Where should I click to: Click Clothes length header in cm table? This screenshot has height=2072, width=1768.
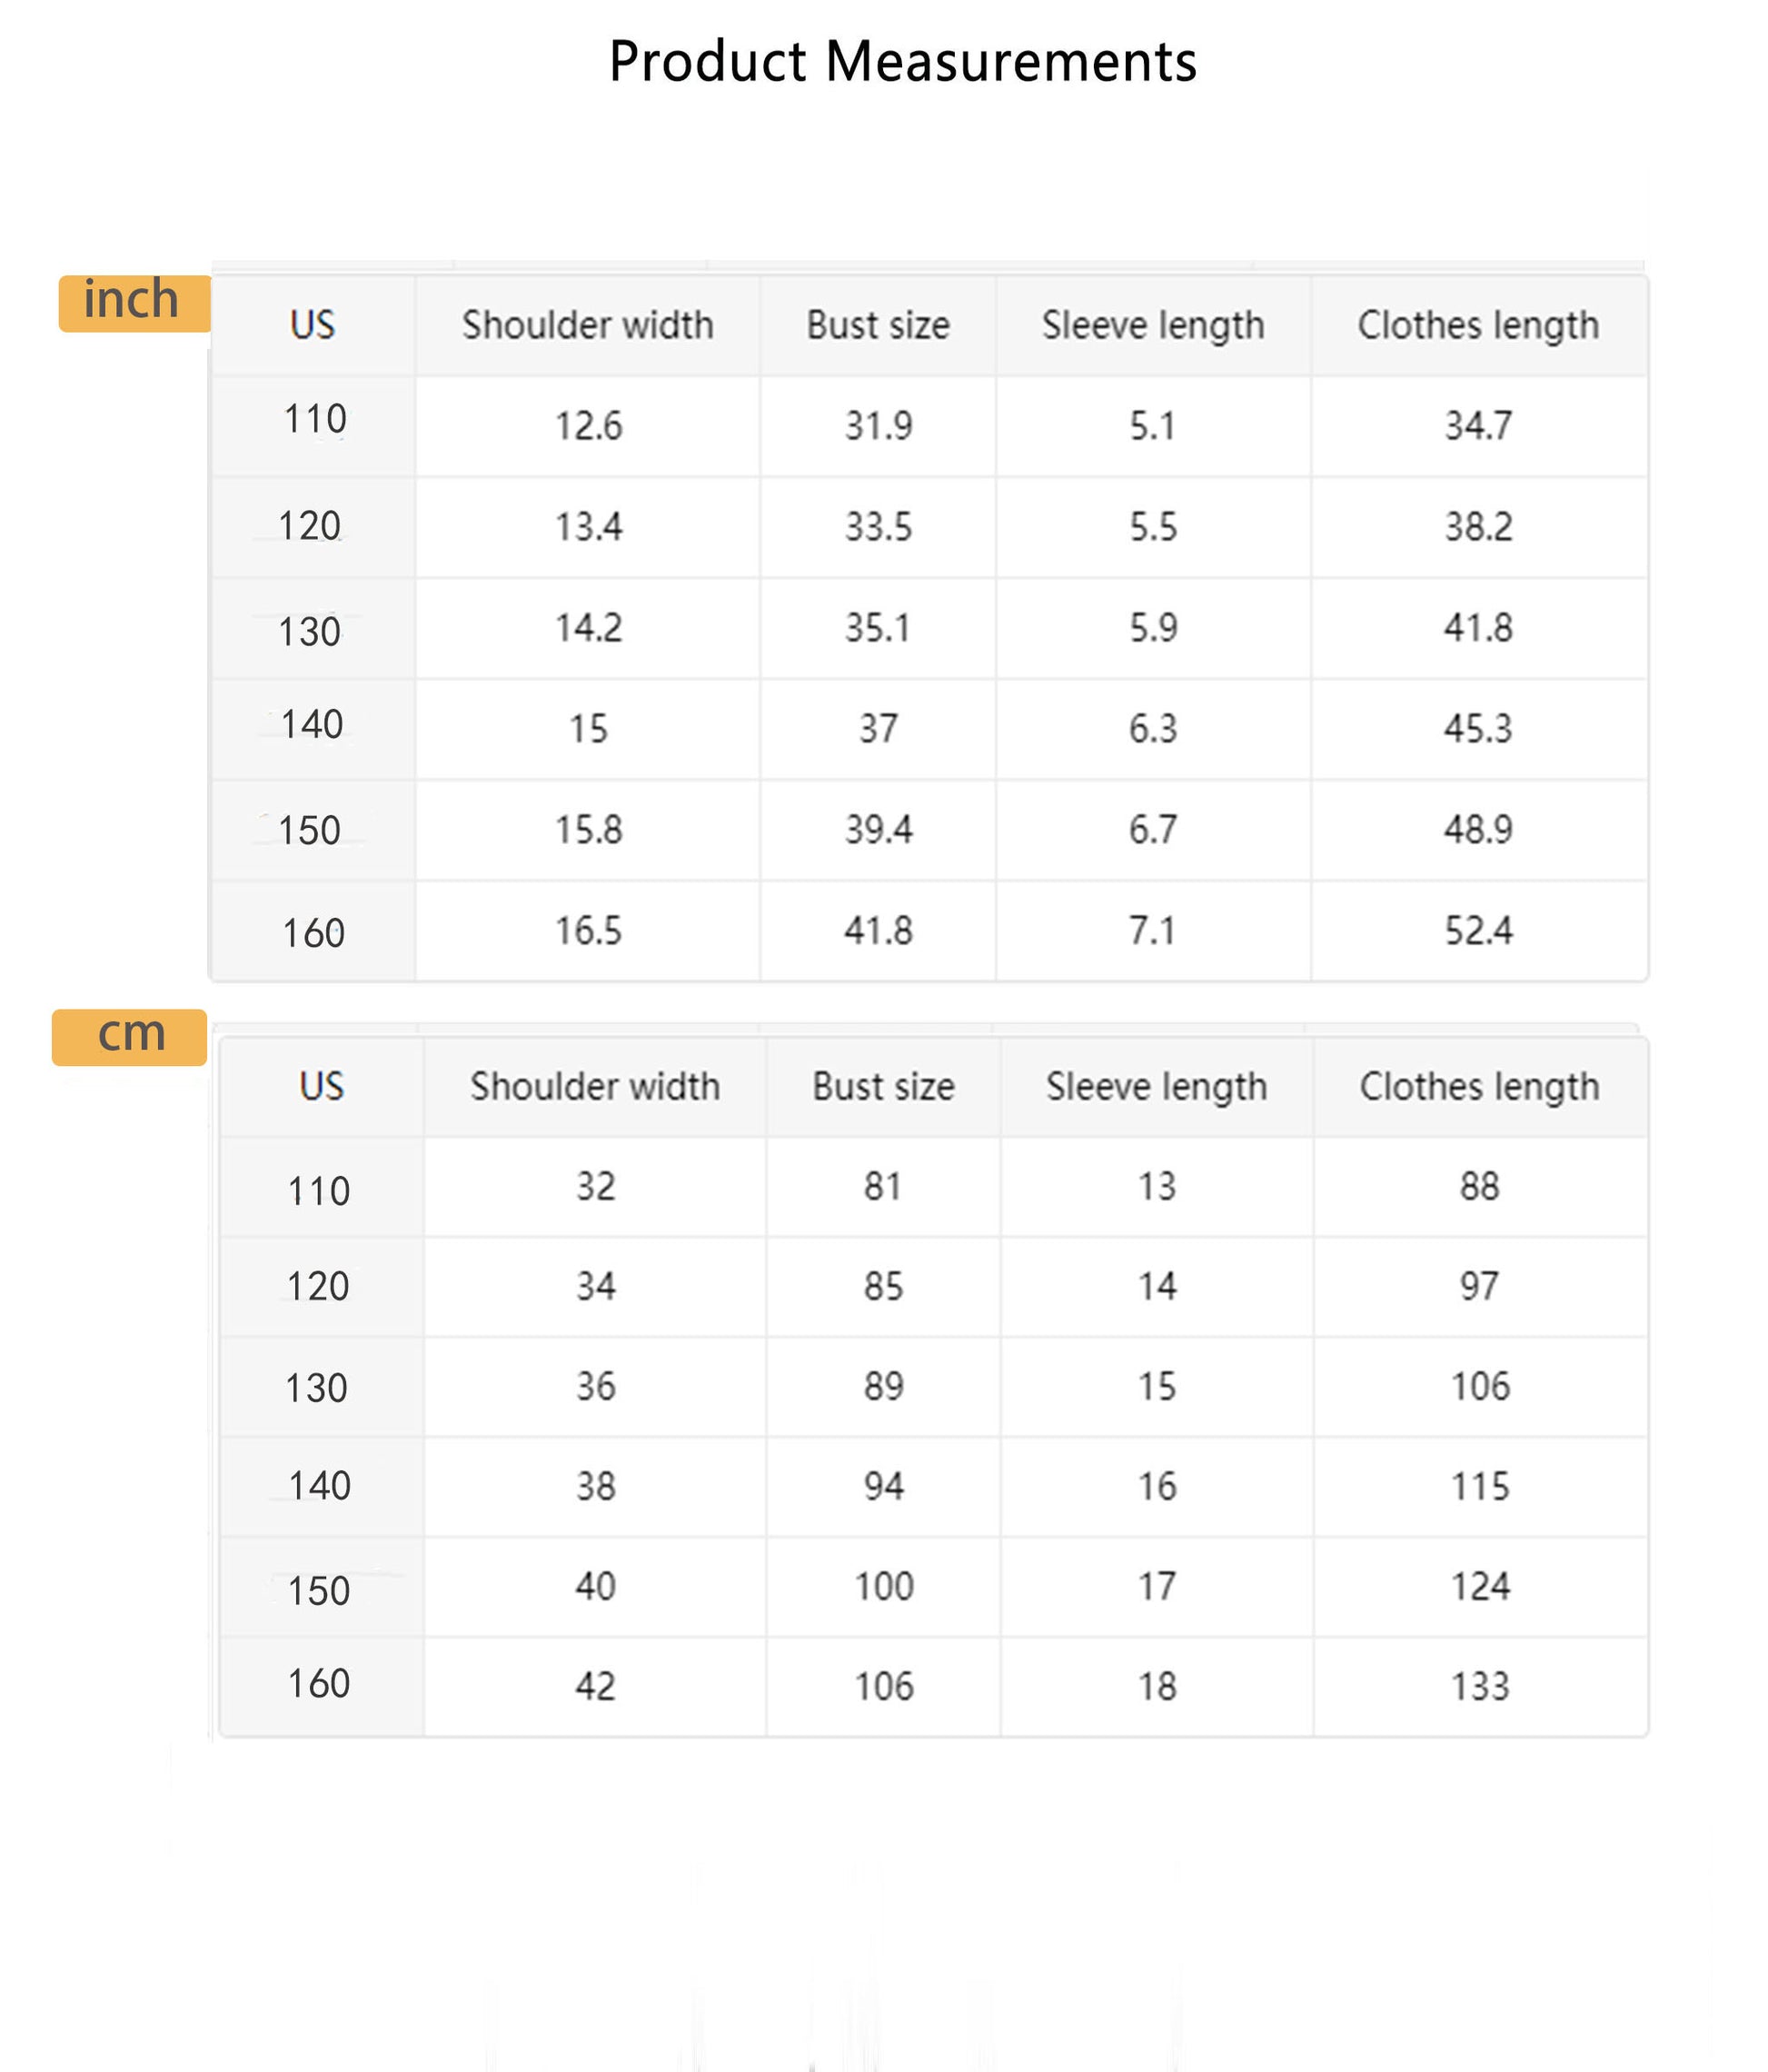(x=1479, y=1086)
